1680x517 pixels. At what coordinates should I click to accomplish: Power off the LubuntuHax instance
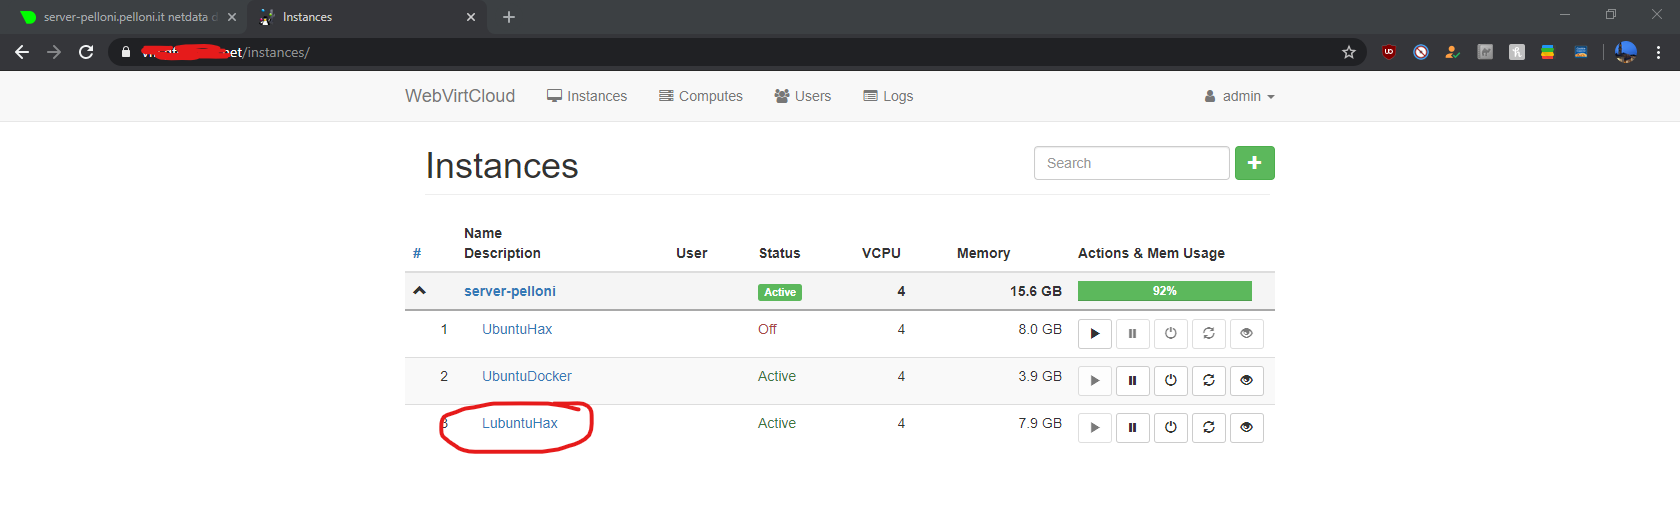(x=1170, y=427)
